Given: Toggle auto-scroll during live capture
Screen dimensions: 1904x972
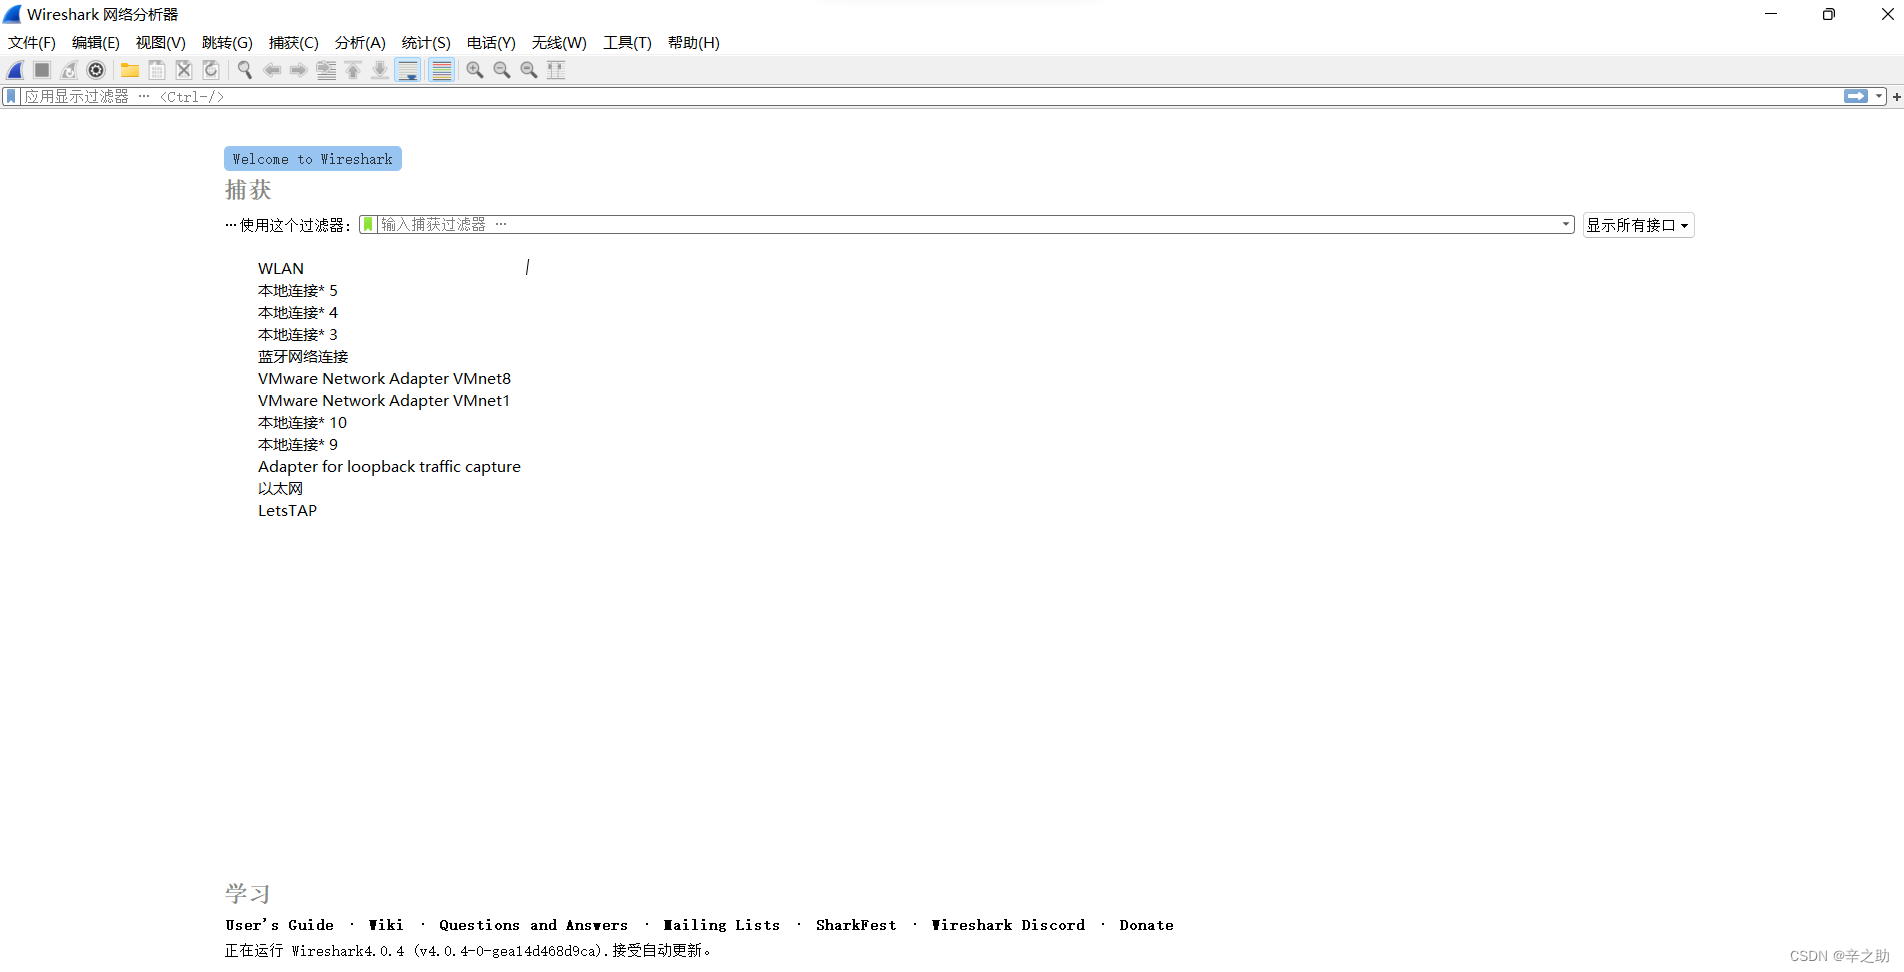Looking at the screenshot, I should click(x=408, y=70).
